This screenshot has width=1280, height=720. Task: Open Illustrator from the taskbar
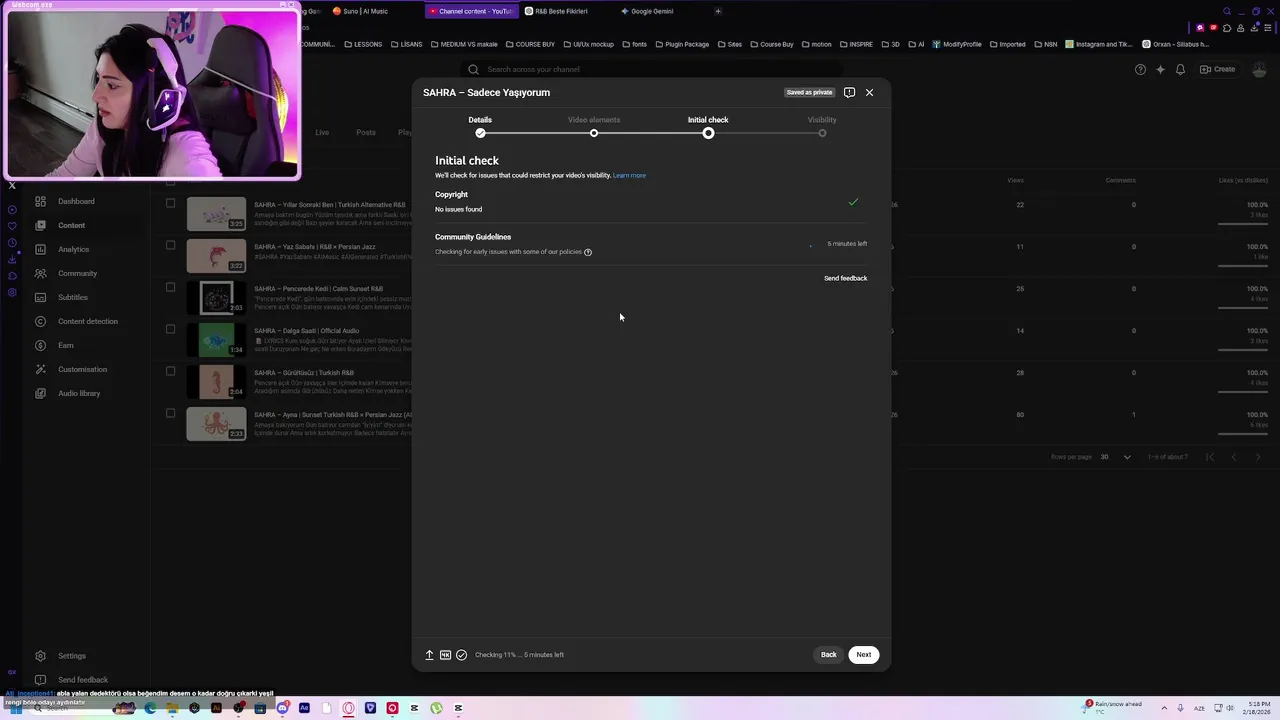216,708
